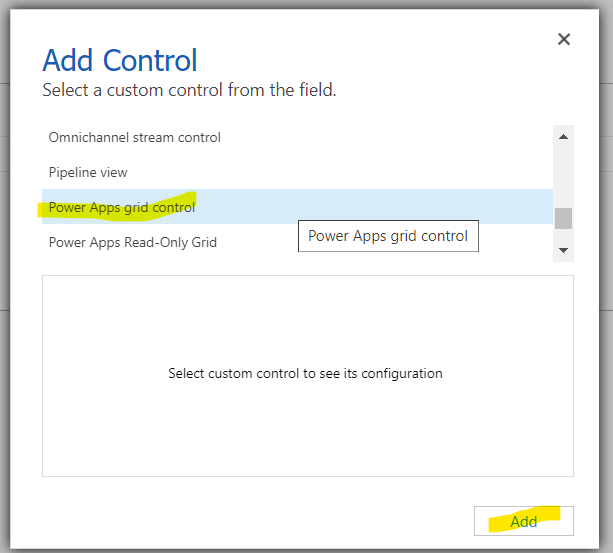Viewport: 613px width, 553px height.
Task: Click the scrollbar track above the thumb
Action: pyautogui.click(x=563, y=175)
